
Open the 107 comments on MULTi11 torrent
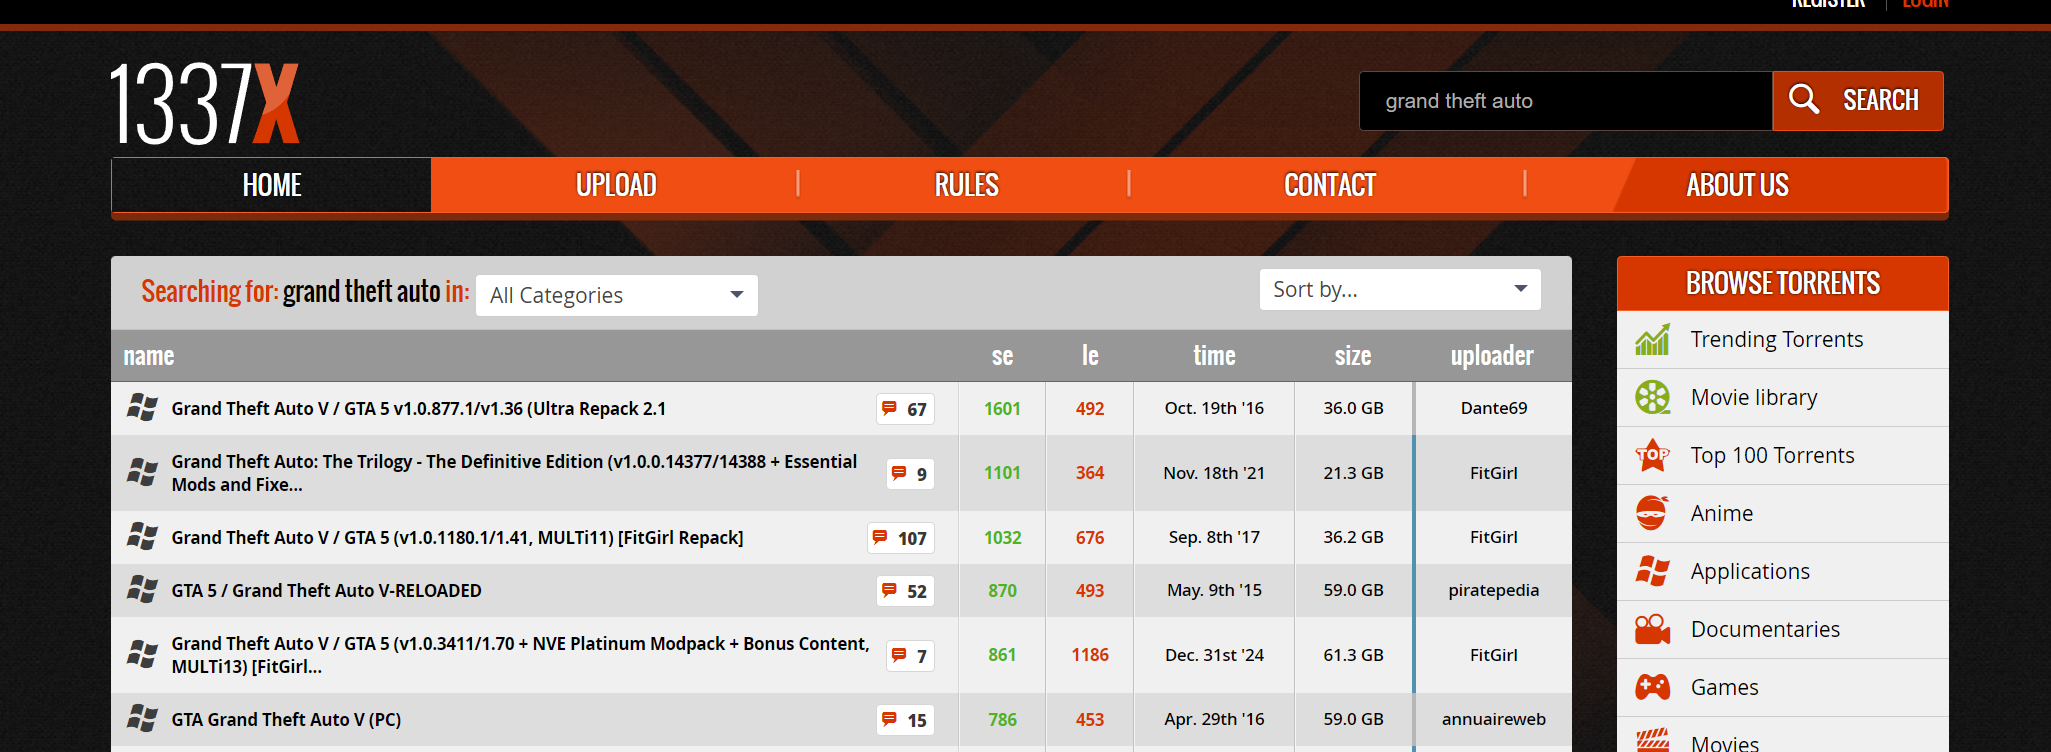click(900, 538)
